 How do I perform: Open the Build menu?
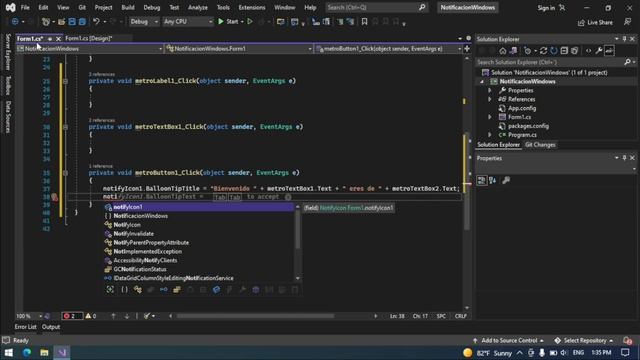click(x=128, y=7)
